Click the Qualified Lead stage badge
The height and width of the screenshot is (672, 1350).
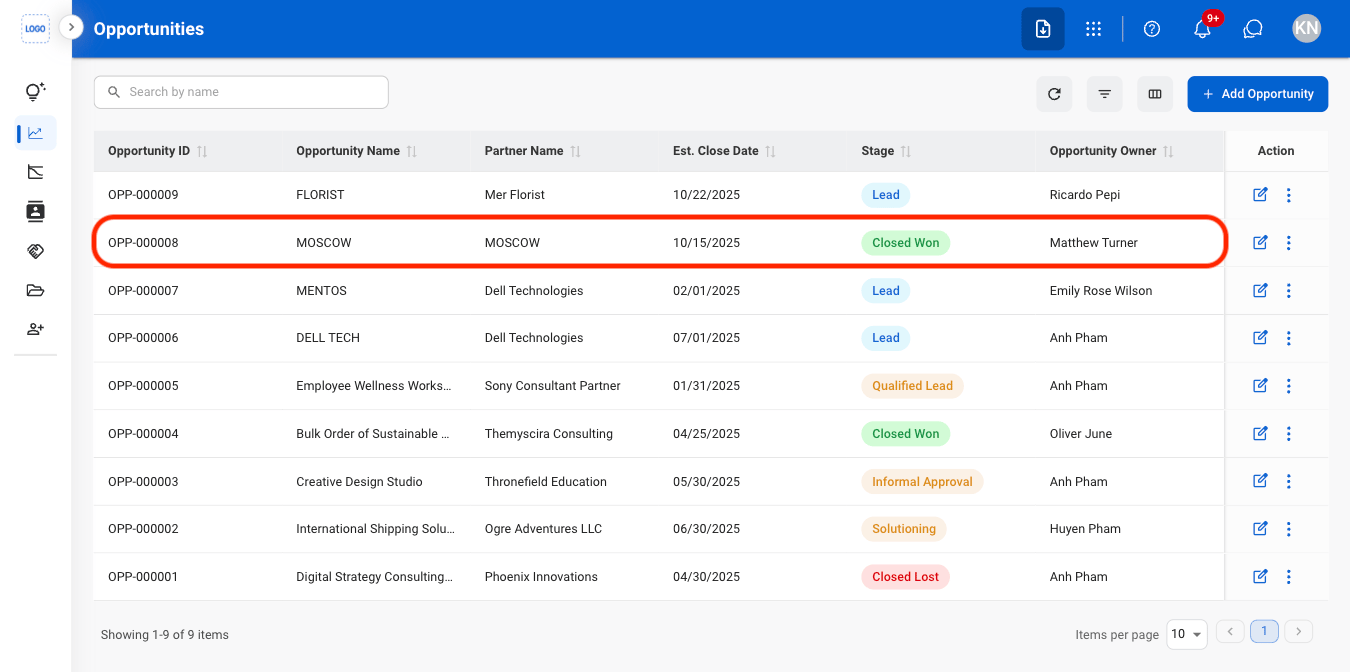click(x=912, y=386)
